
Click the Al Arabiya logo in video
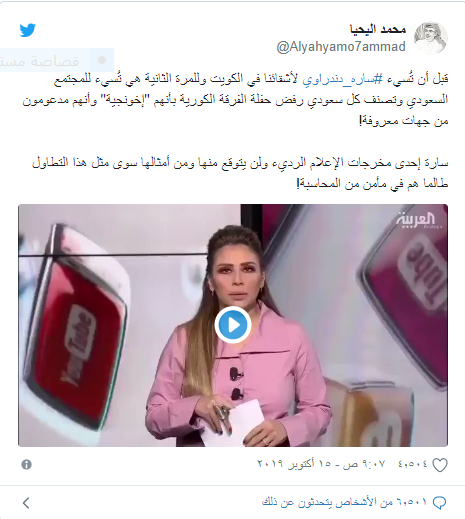(x=417, y=220)
